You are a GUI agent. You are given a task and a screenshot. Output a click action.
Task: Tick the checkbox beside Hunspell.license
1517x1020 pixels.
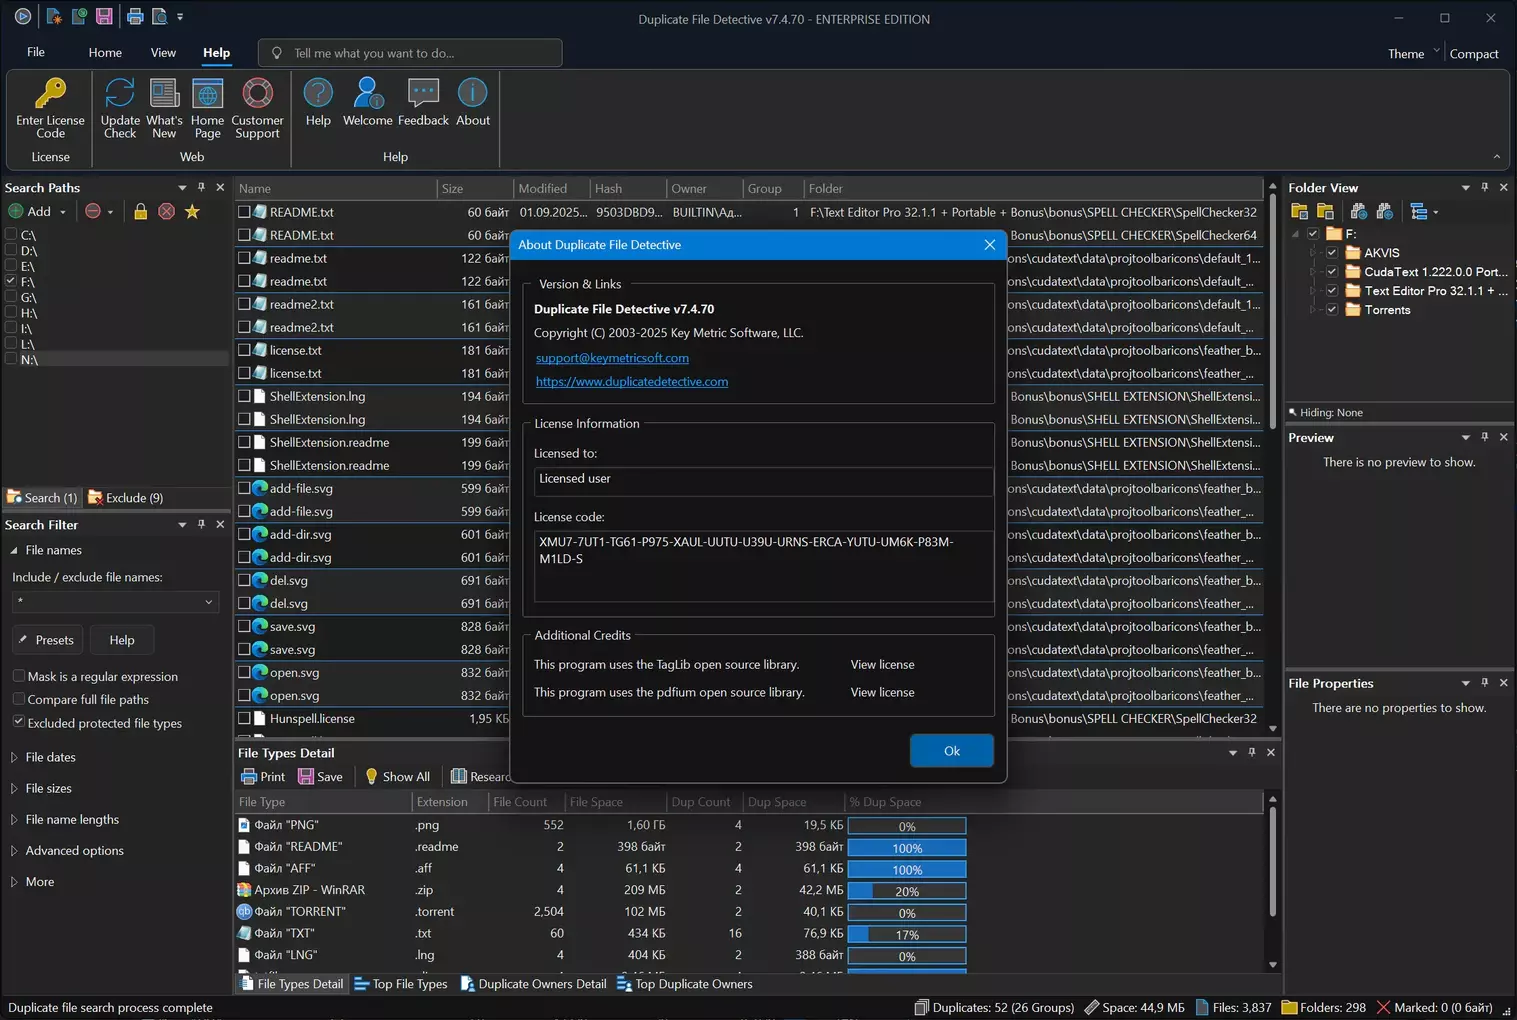[244, 718]
